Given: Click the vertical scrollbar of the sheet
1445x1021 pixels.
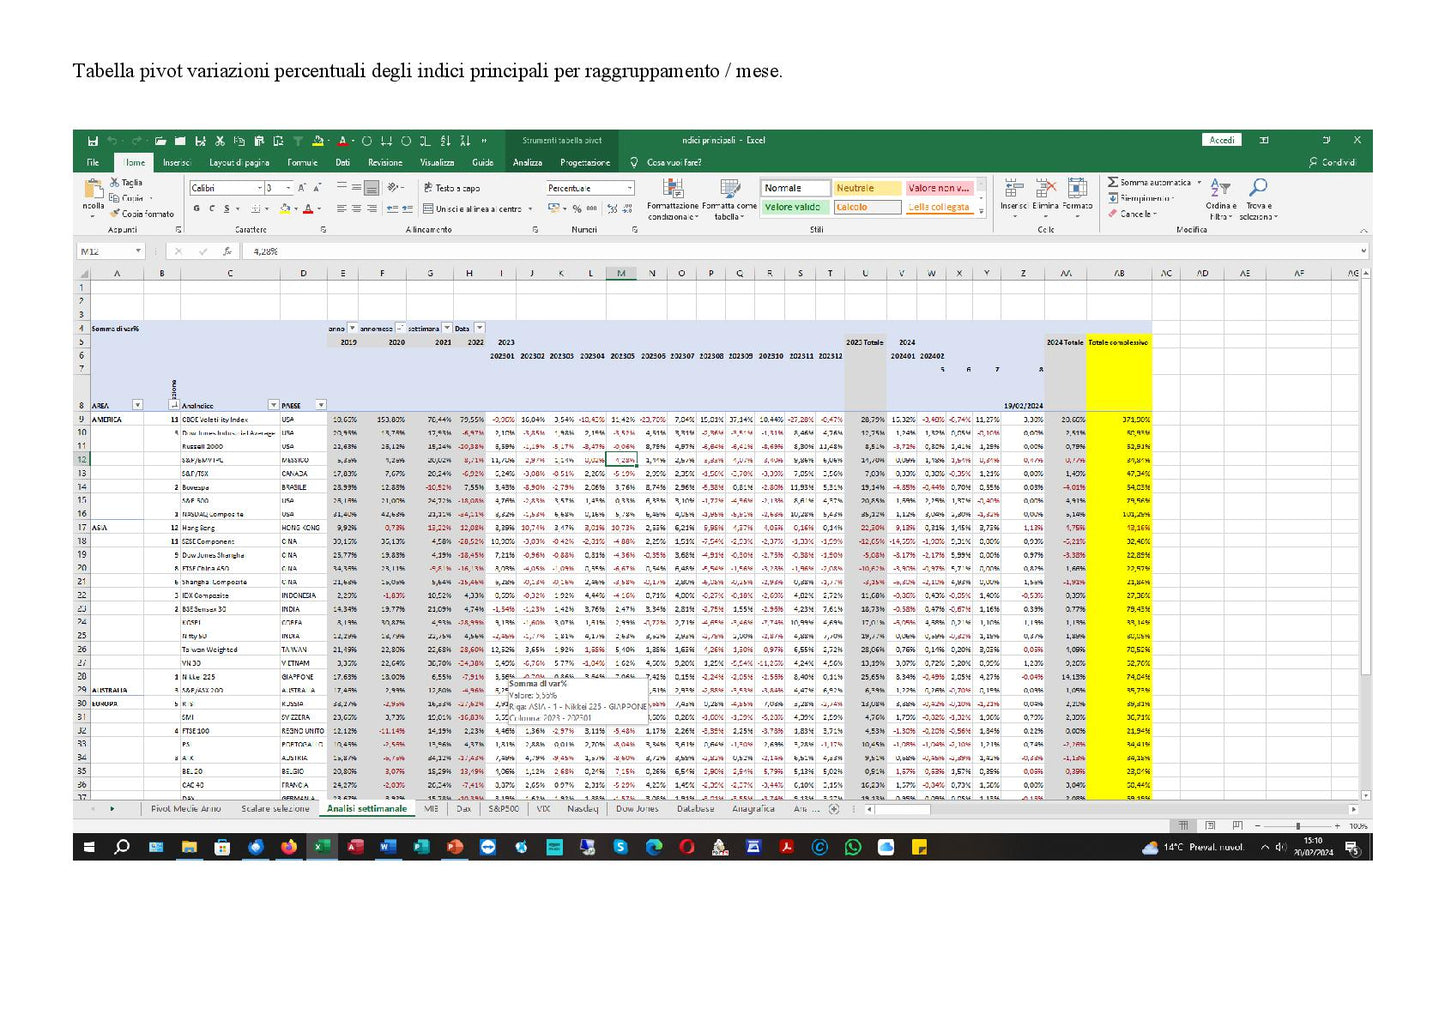Looking at the screenshot, I should pyautogui.click(x=1366, y=535).
